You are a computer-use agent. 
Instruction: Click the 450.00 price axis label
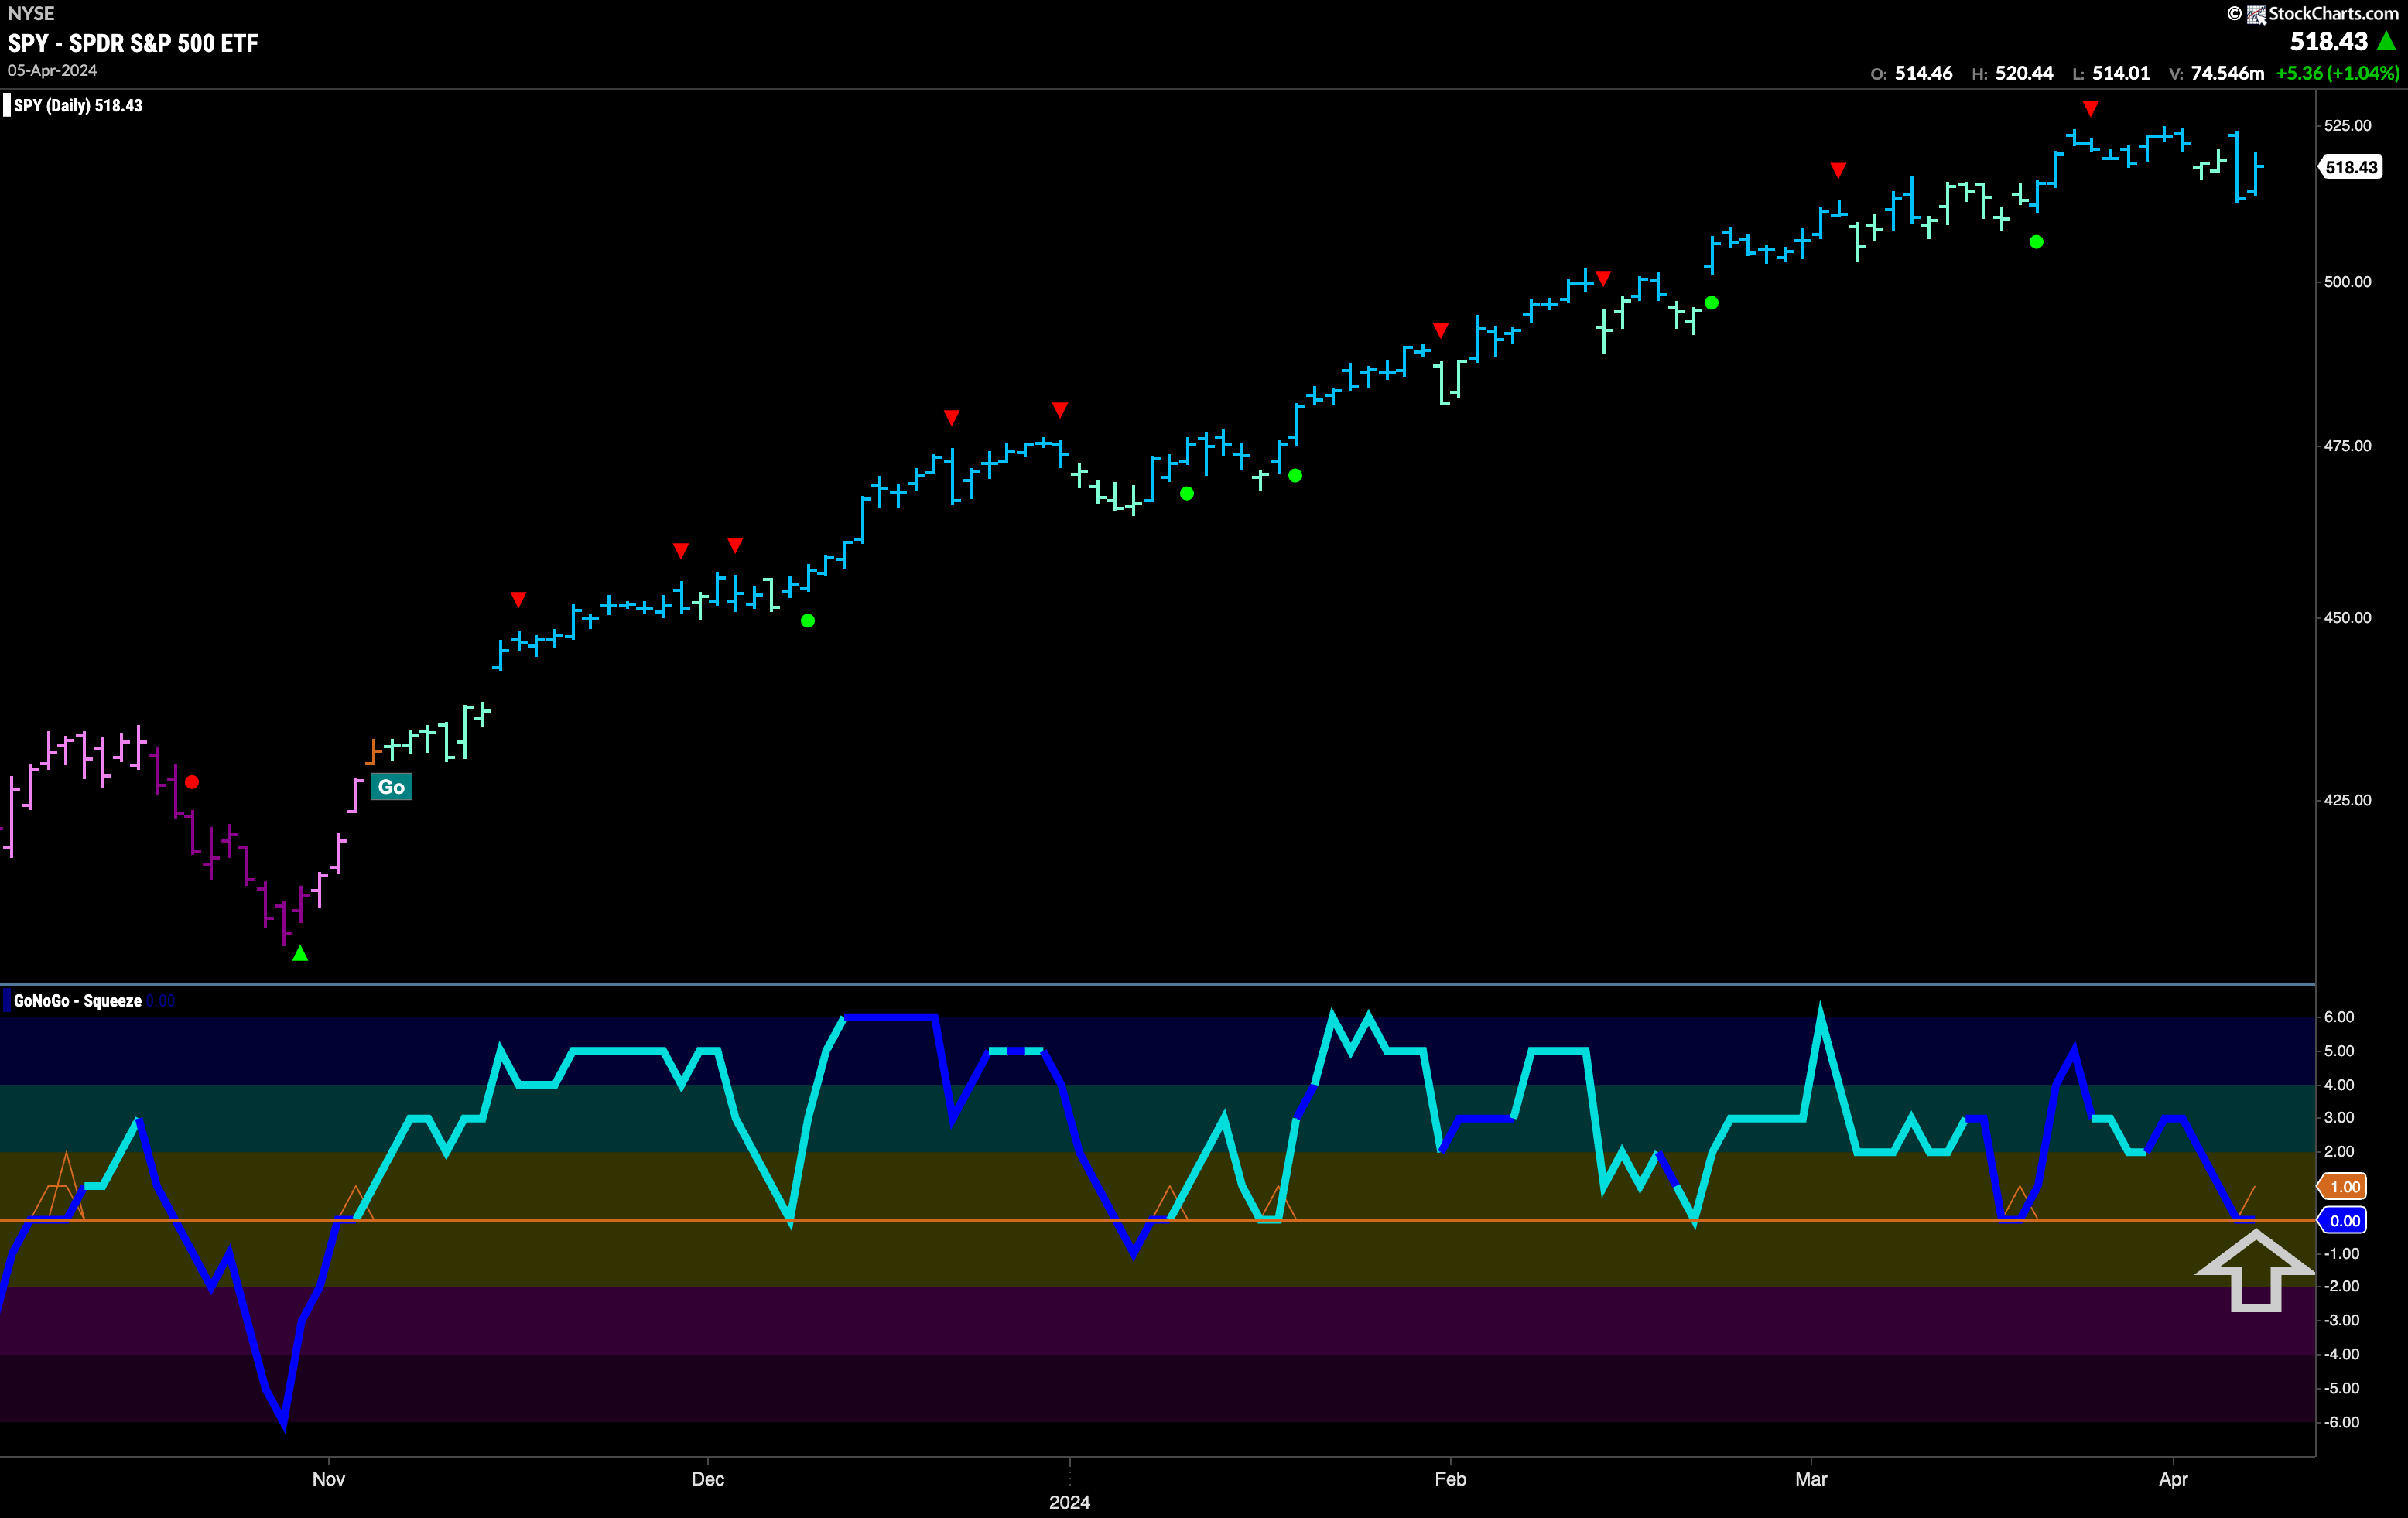(2347, 618)
